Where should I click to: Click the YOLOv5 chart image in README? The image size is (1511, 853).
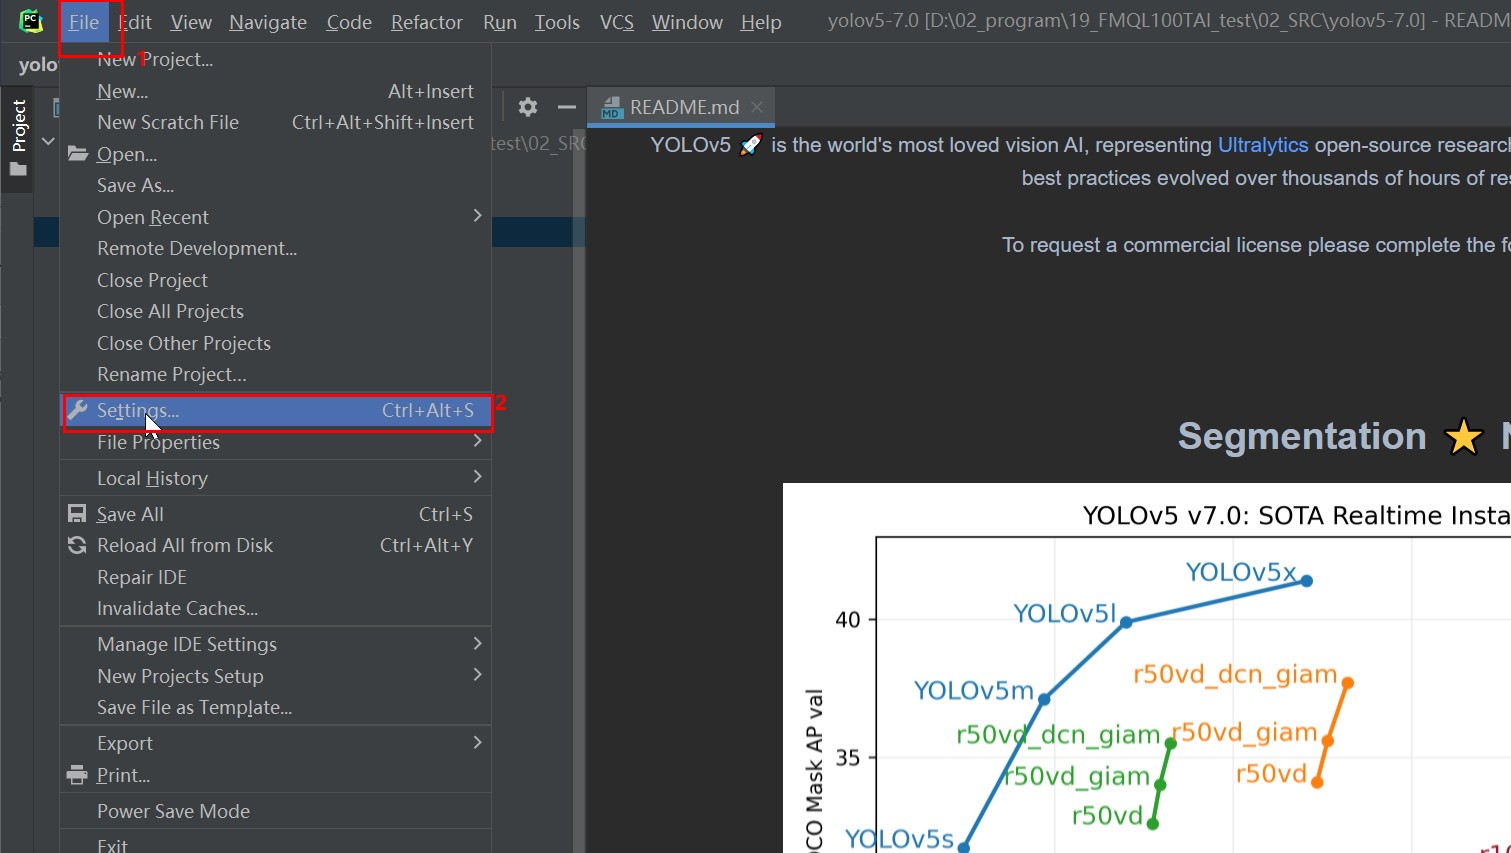click(1147, 668)
